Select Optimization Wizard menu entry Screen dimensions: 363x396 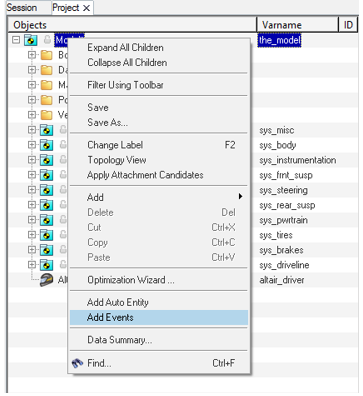pyautogui.click(x=131, y=280)
